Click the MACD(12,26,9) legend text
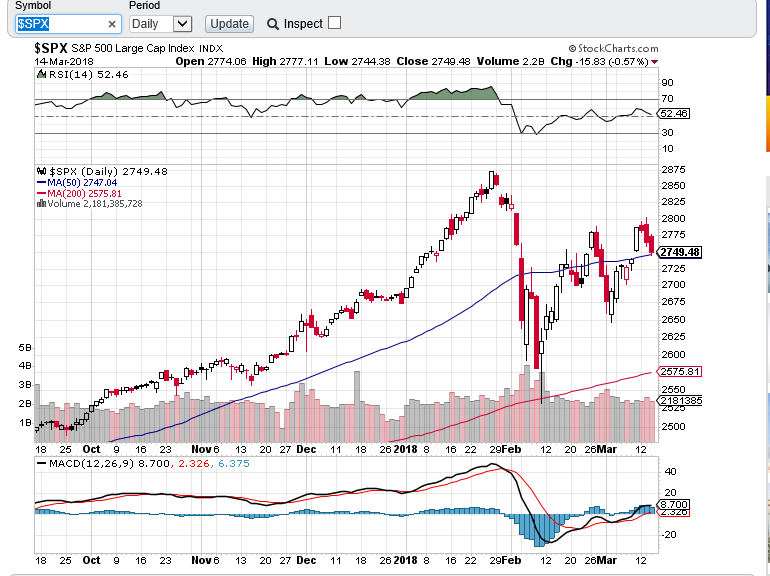The image size is (770, 576). pos(92,464)
